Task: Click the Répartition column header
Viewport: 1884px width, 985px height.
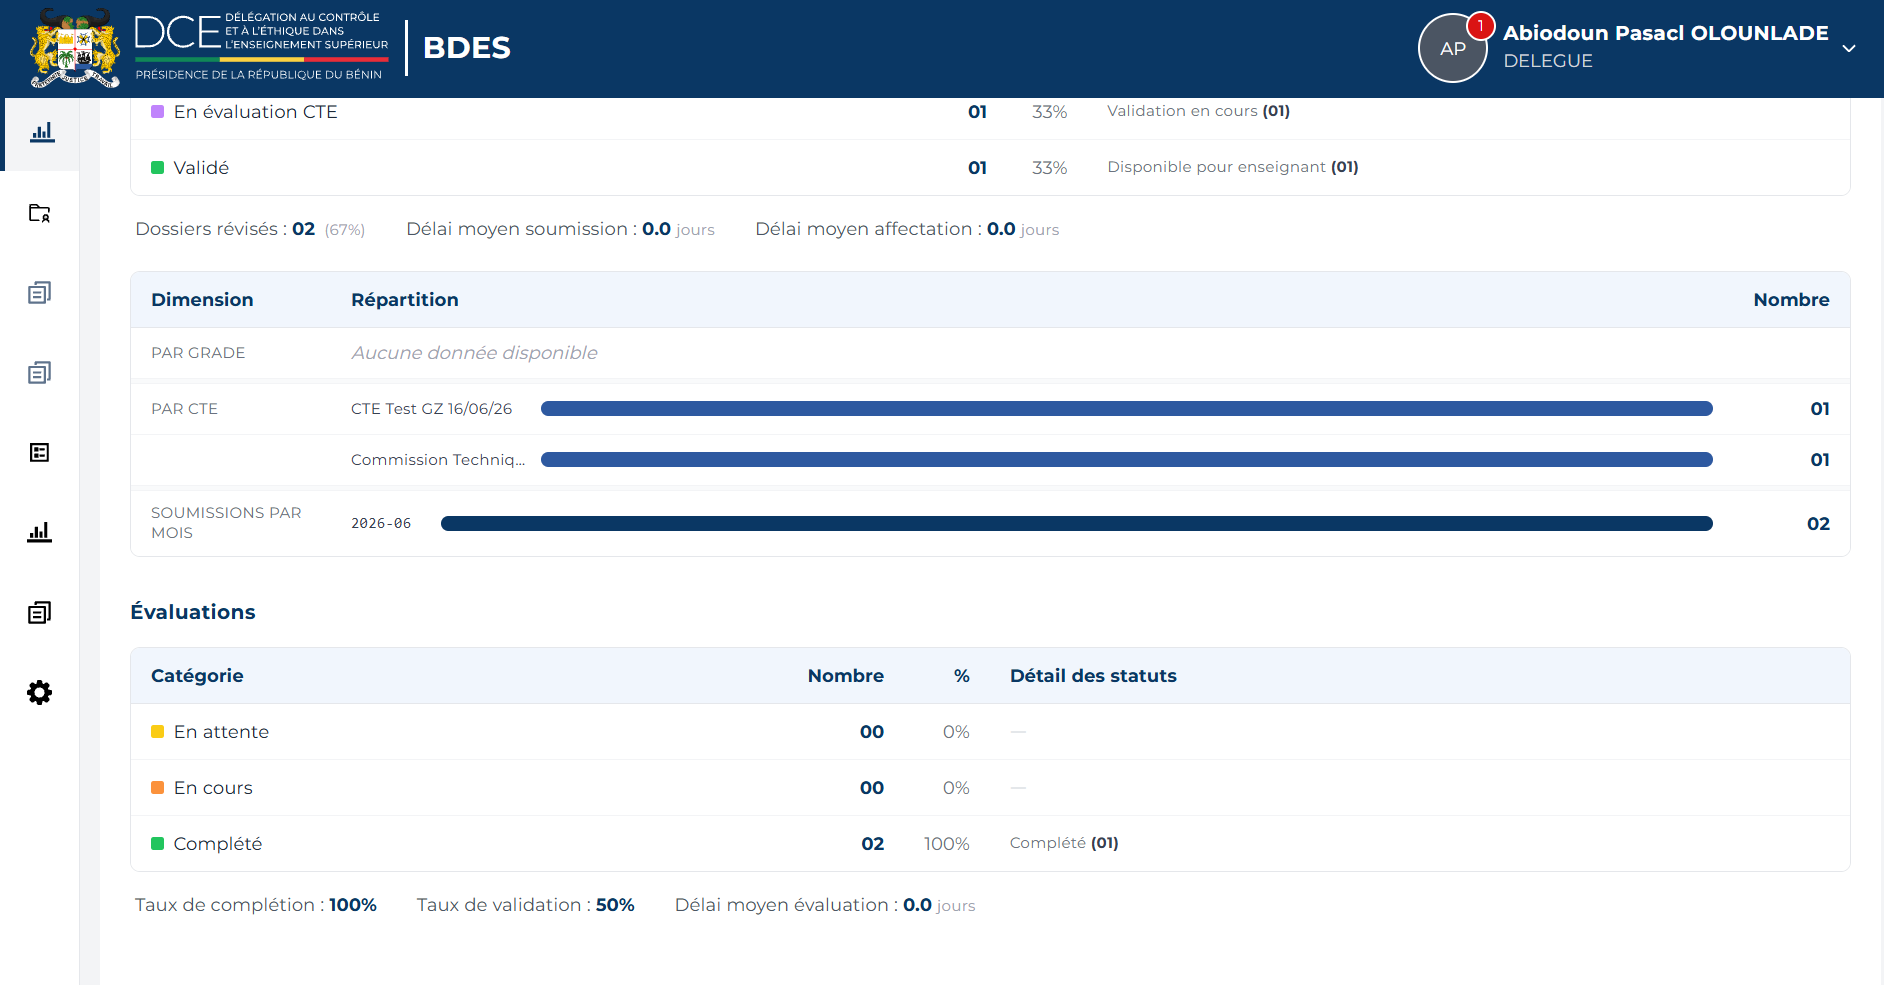Action: point(405,300)
